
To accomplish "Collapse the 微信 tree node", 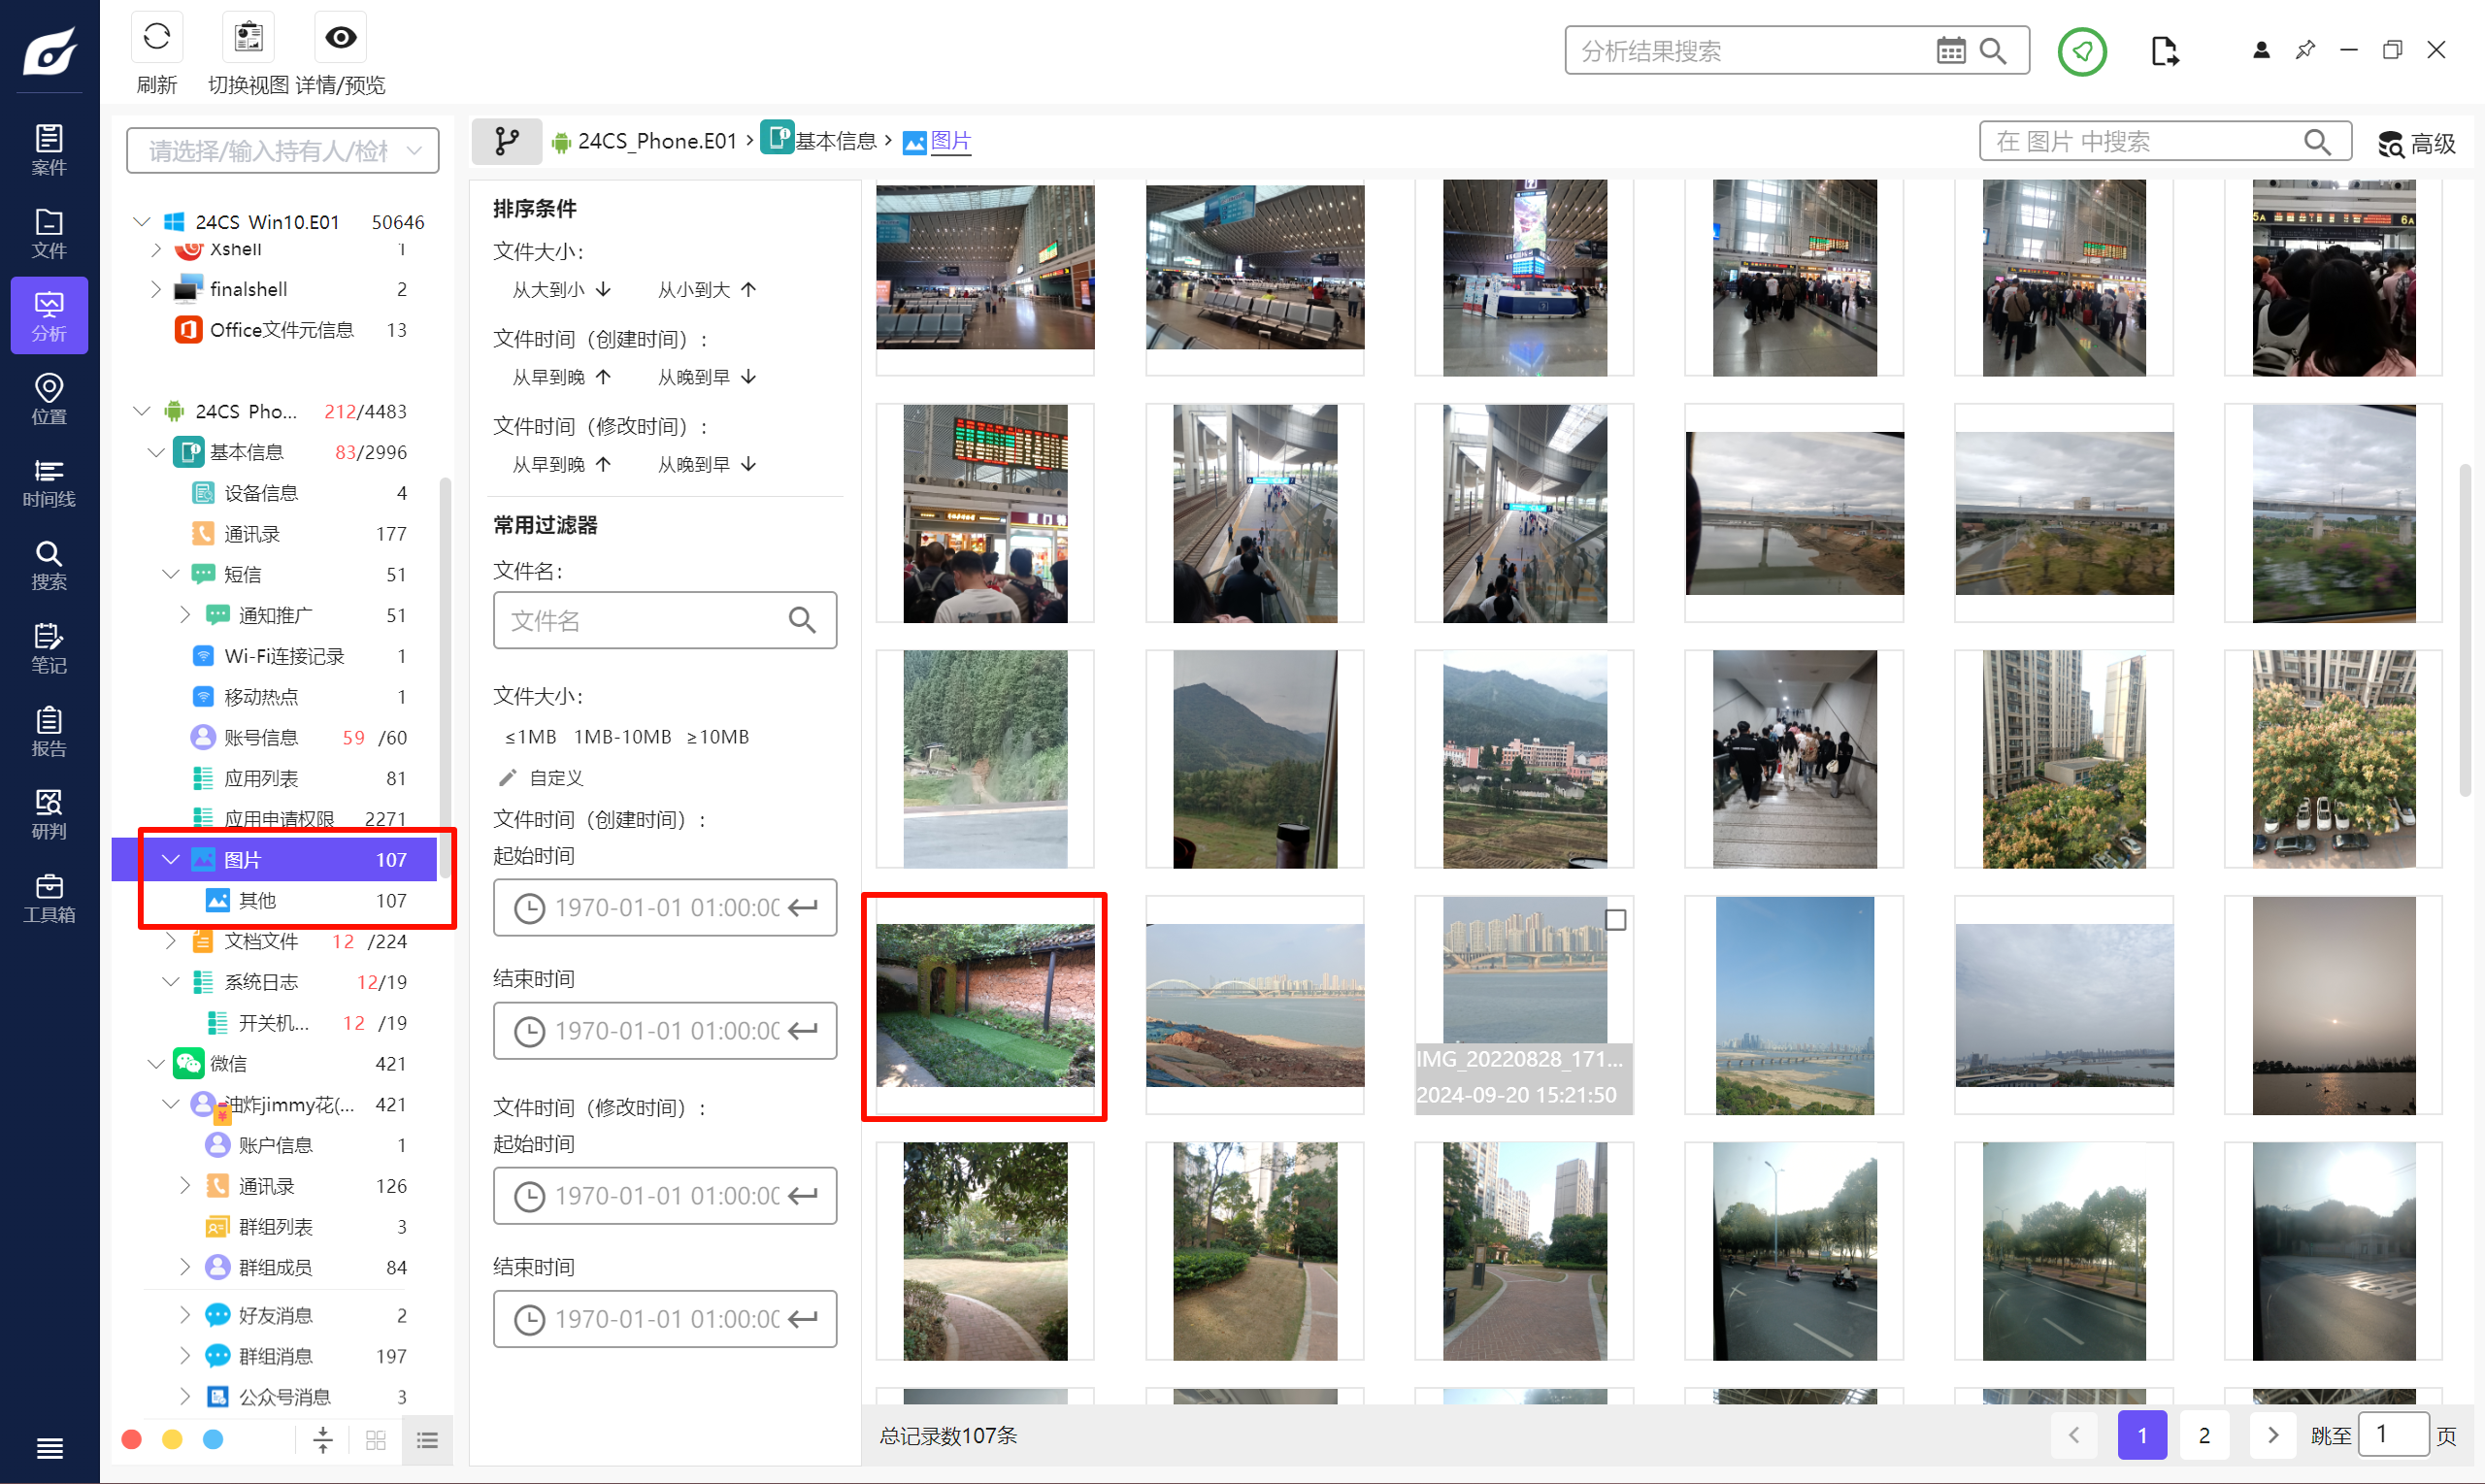I will point(156,1063).
